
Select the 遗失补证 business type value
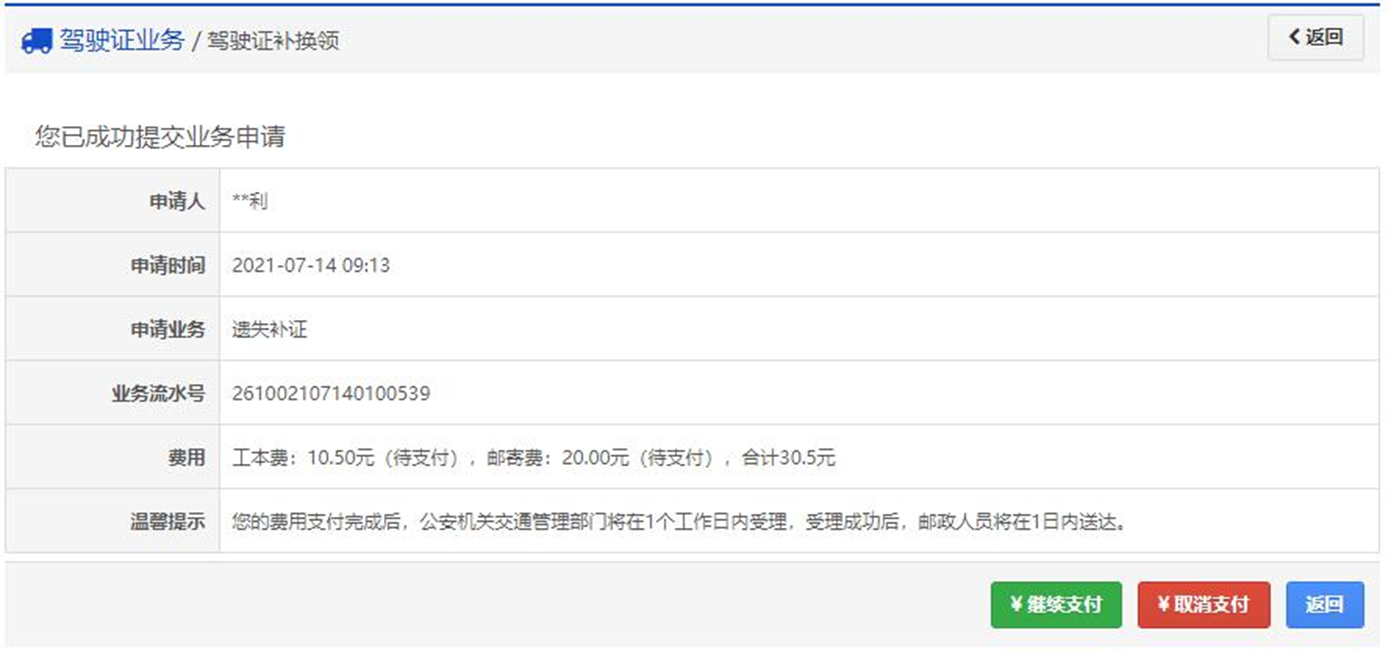[269, 329]
